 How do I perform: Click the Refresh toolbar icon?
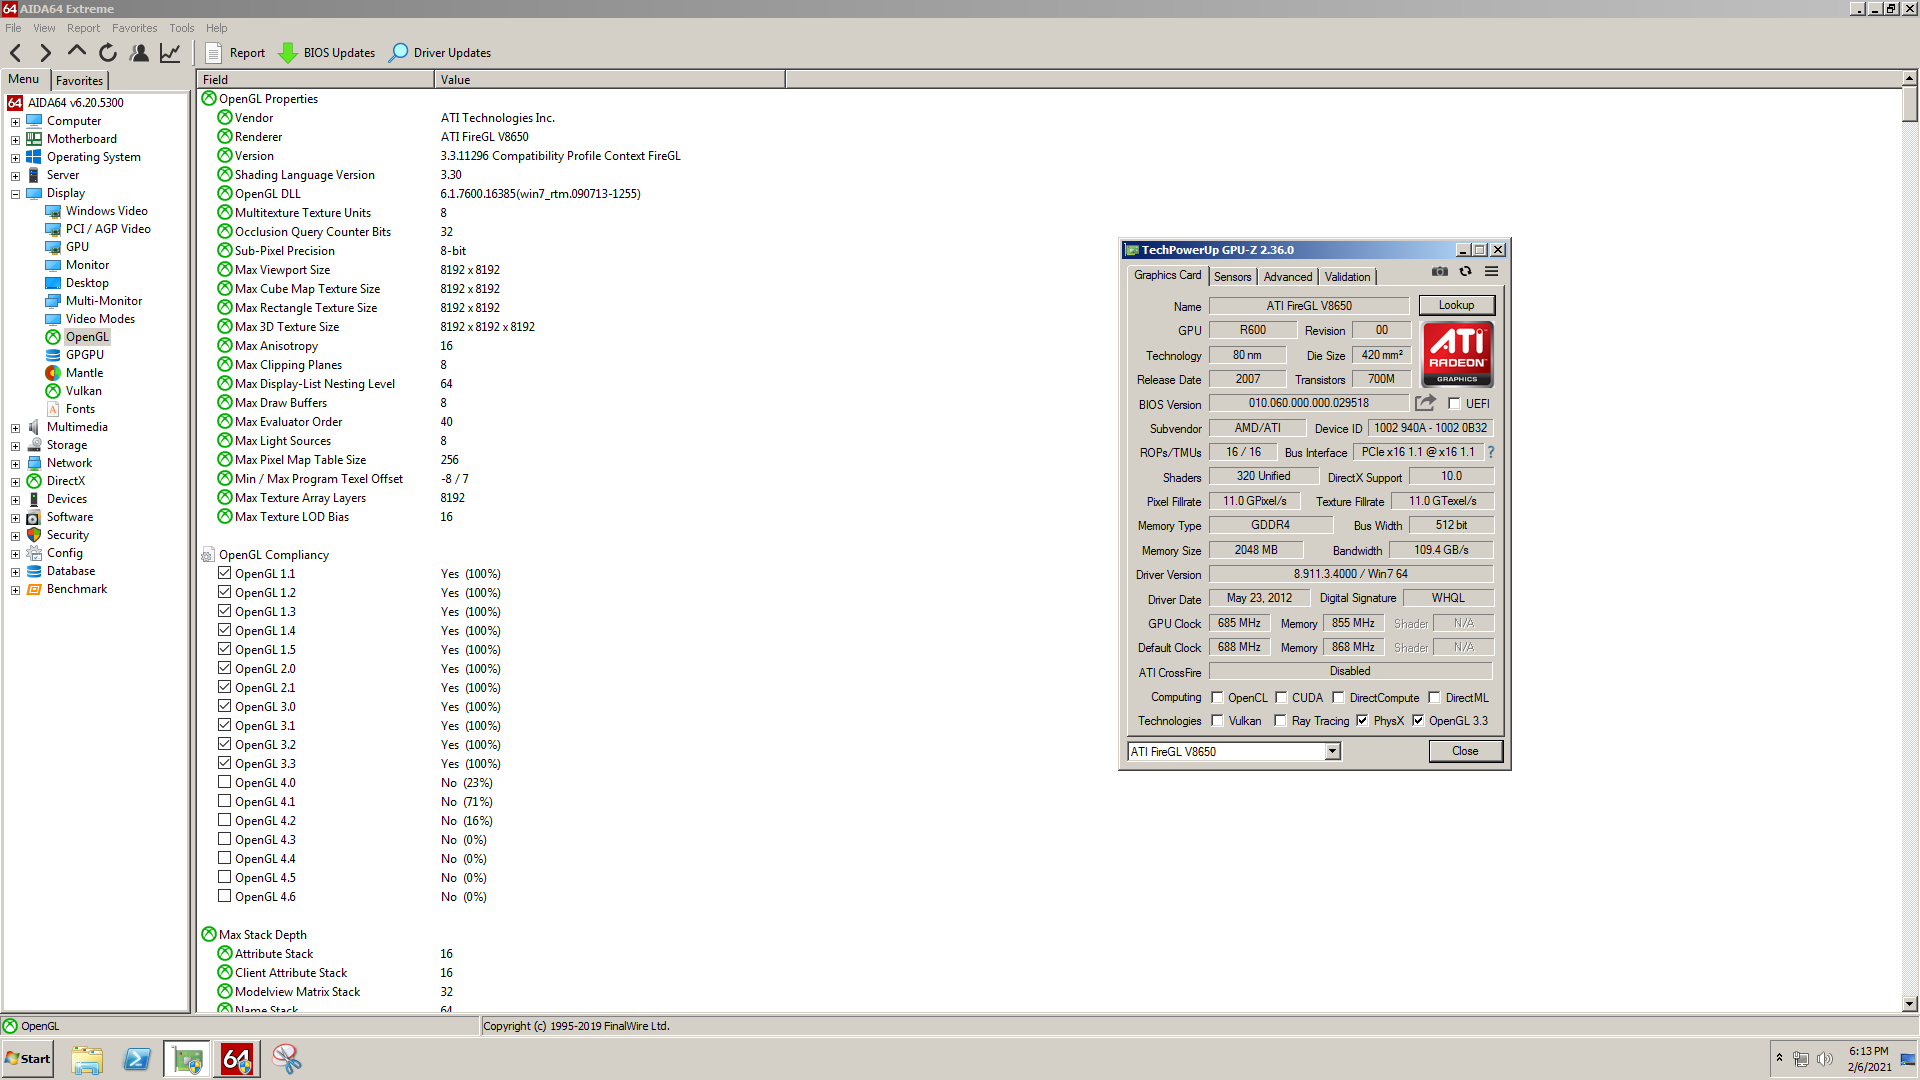[x=108, y=53]
